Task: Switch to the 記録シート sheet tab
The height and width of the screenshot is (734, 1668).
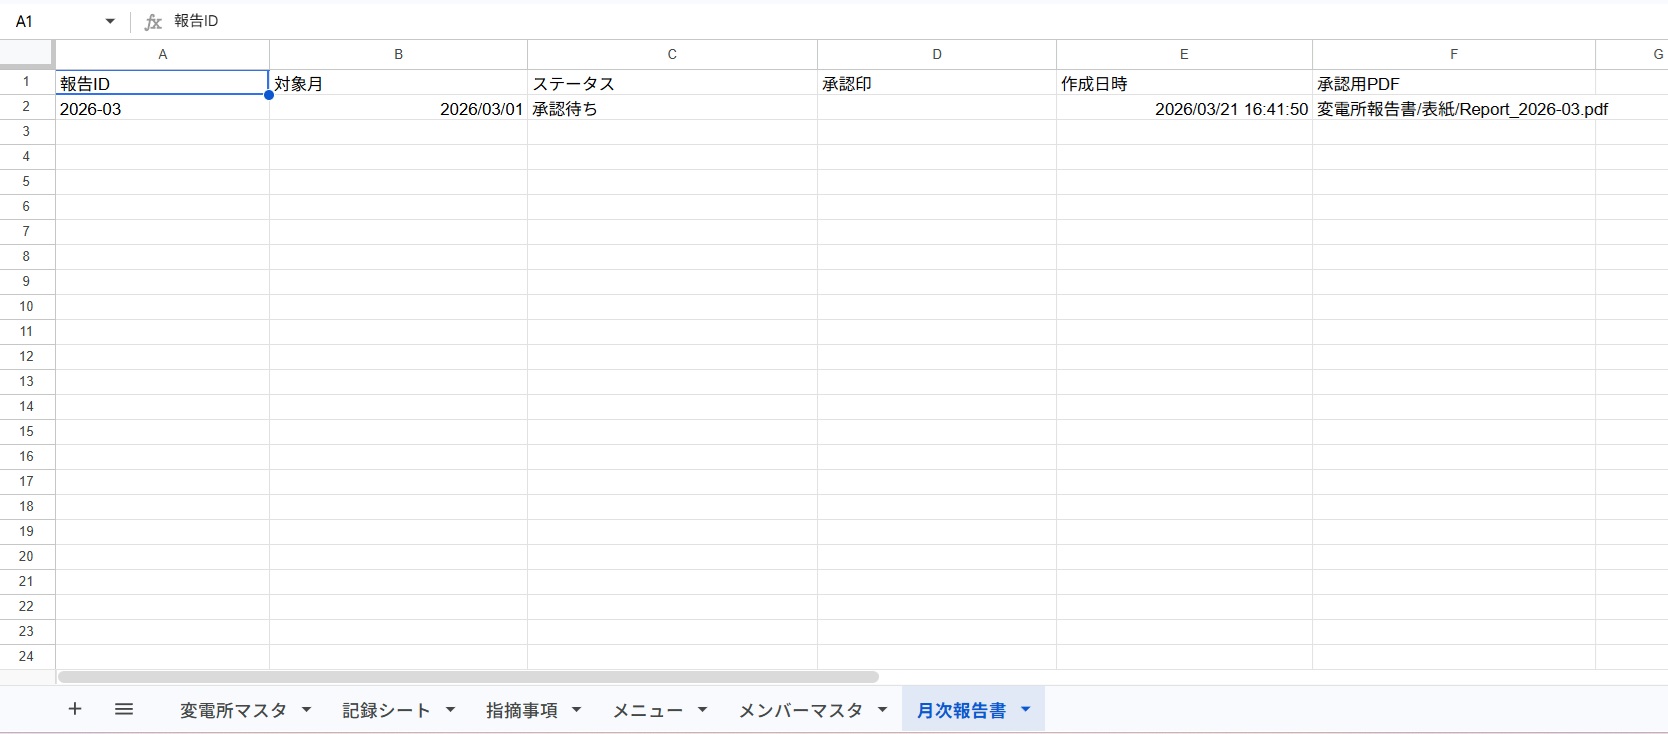Action: pos(386,710)
